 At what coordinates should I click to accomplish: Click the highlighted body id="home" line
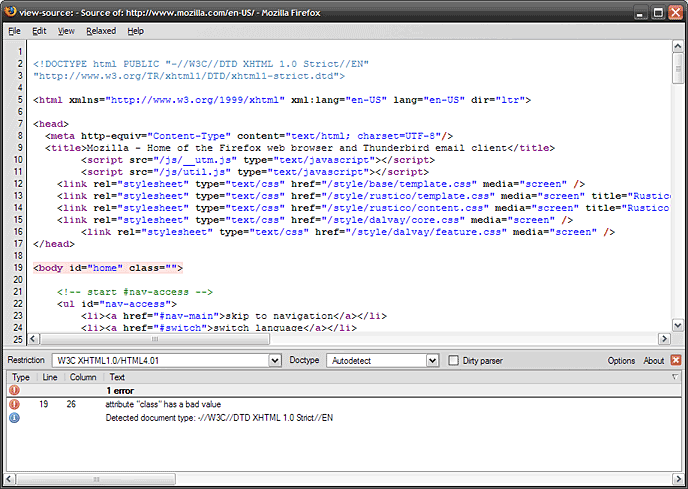(108, 268)
